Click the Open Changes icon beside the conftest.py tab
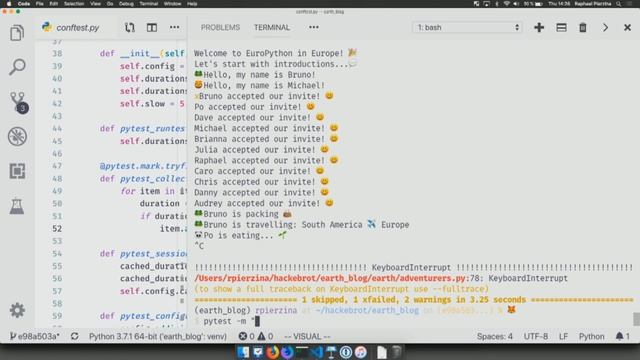 tap(130, 27)
